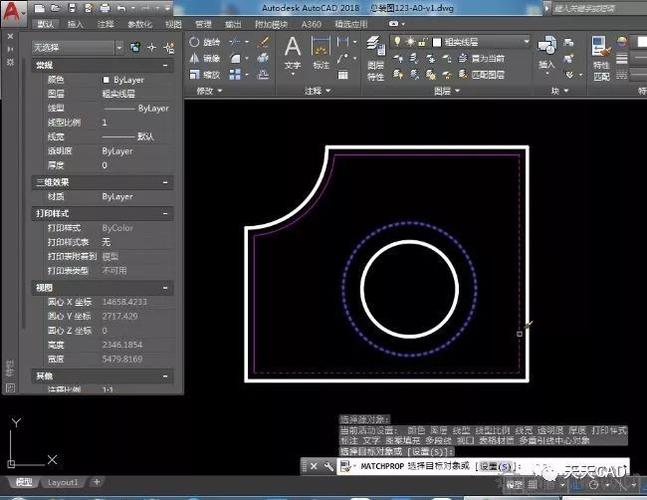Click the 设置(S) option in command line

click(x=496, y=466)
